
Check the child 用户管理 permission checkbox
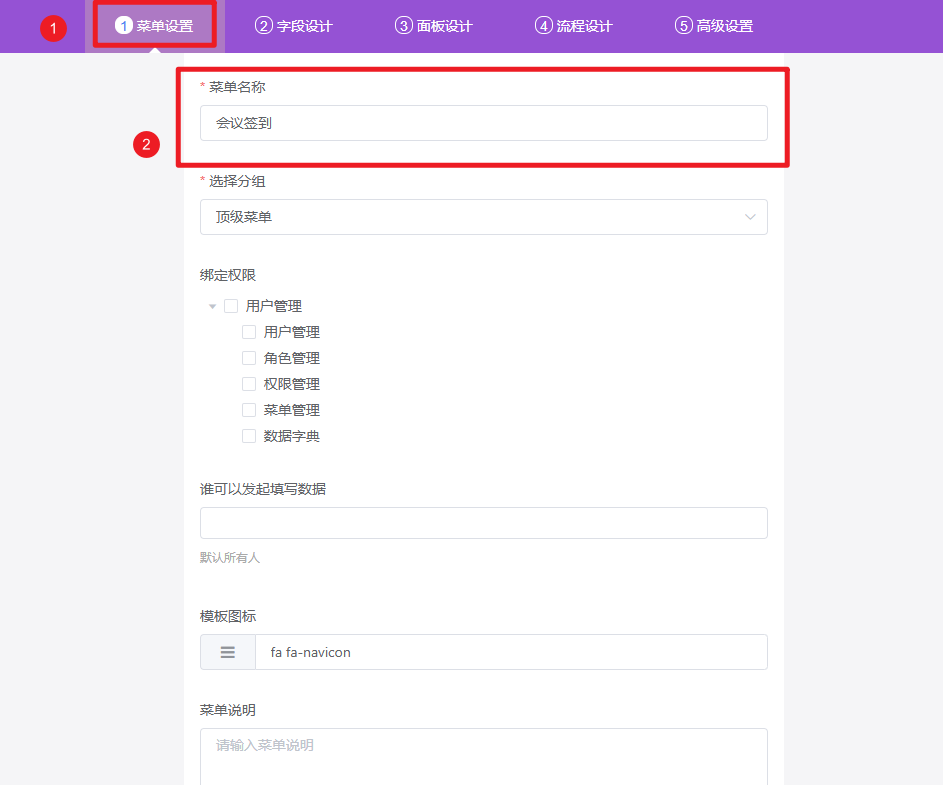click(249, 332)
